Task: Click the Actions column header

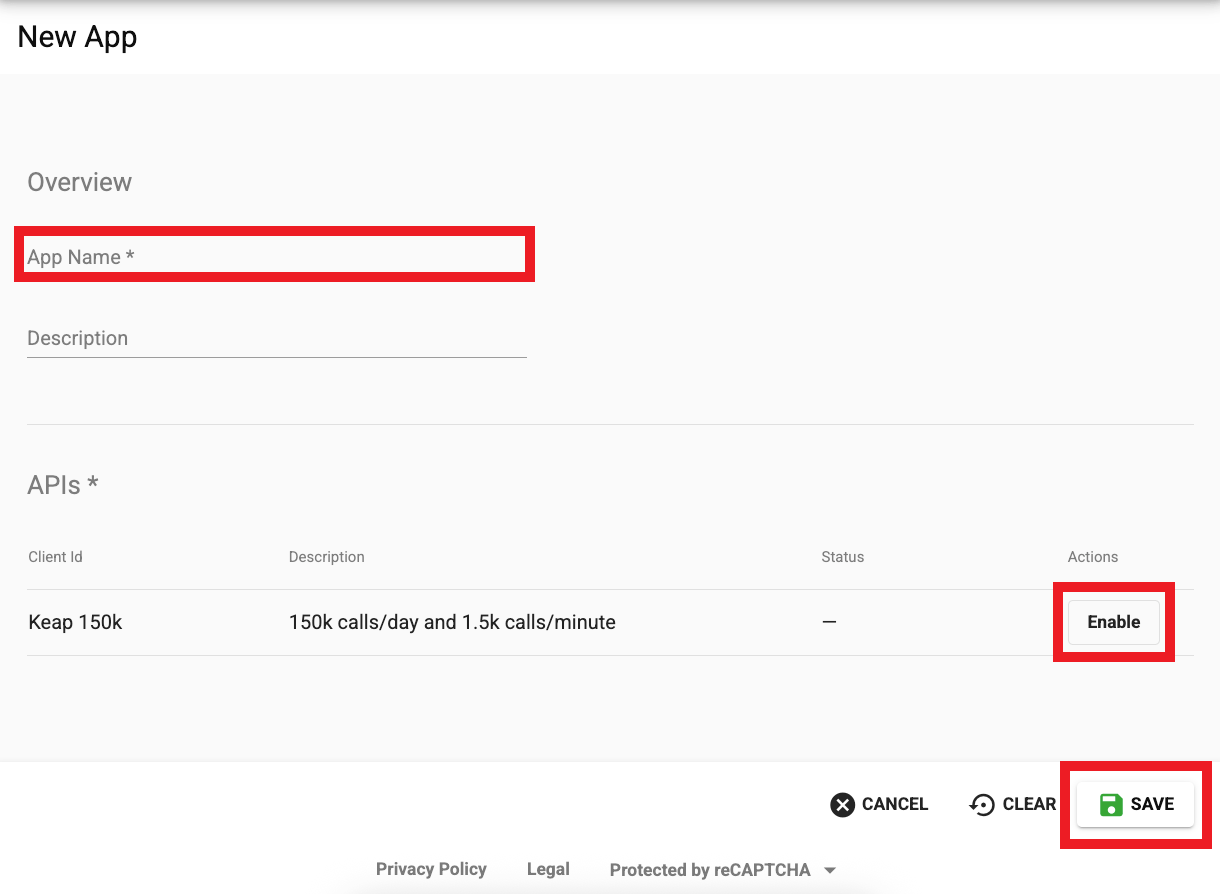Action: pyautogui.click(x=1092, y=557)
